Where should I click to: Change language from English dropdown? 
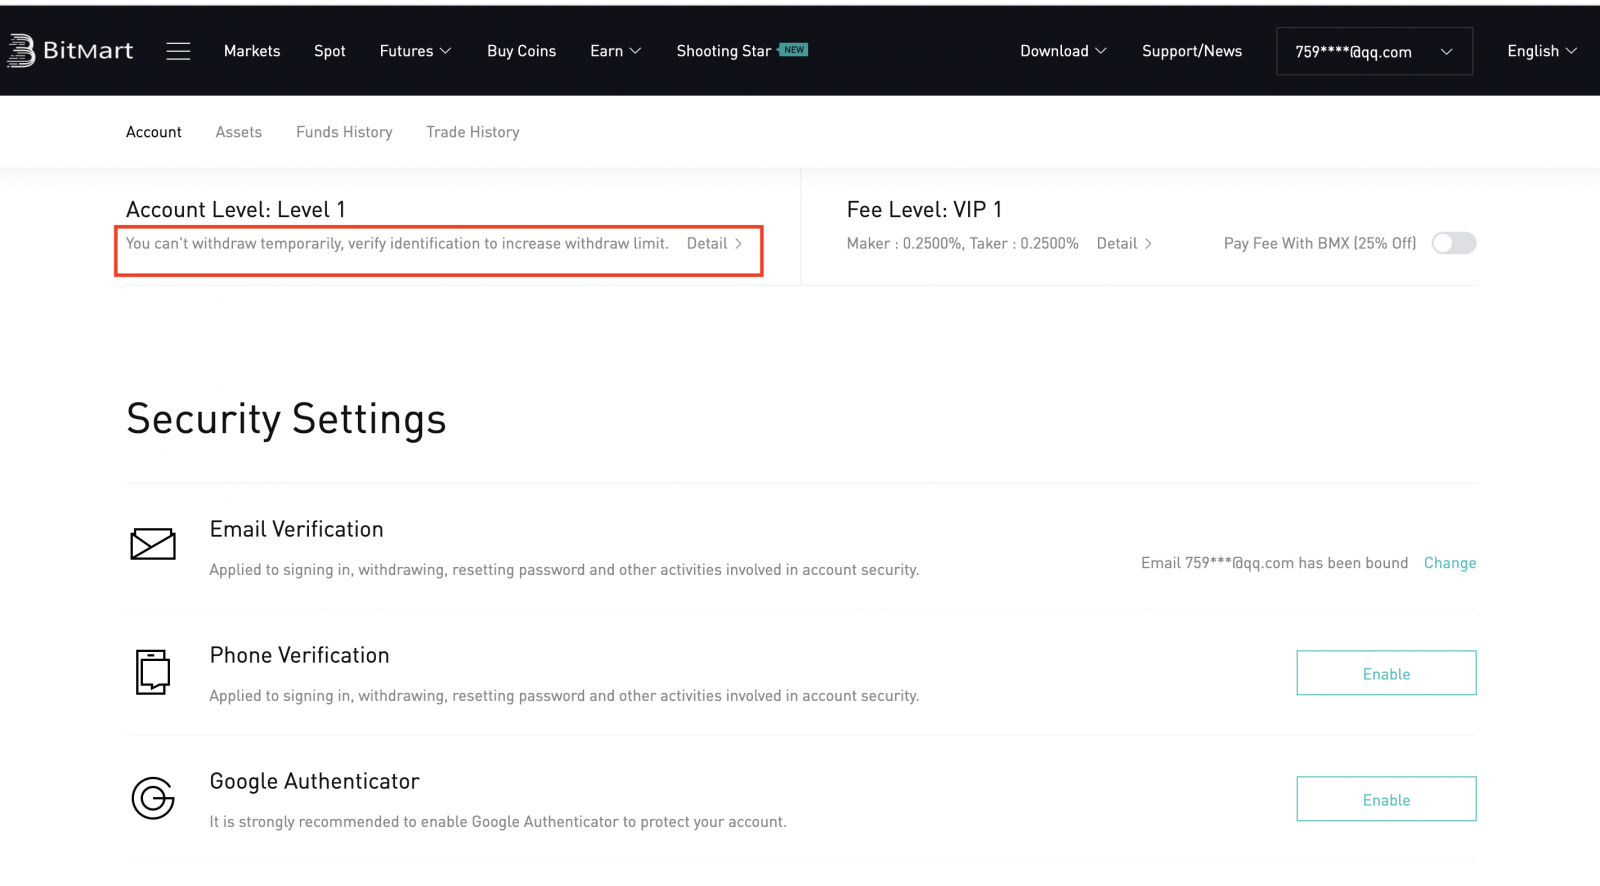coord(1541,51)
